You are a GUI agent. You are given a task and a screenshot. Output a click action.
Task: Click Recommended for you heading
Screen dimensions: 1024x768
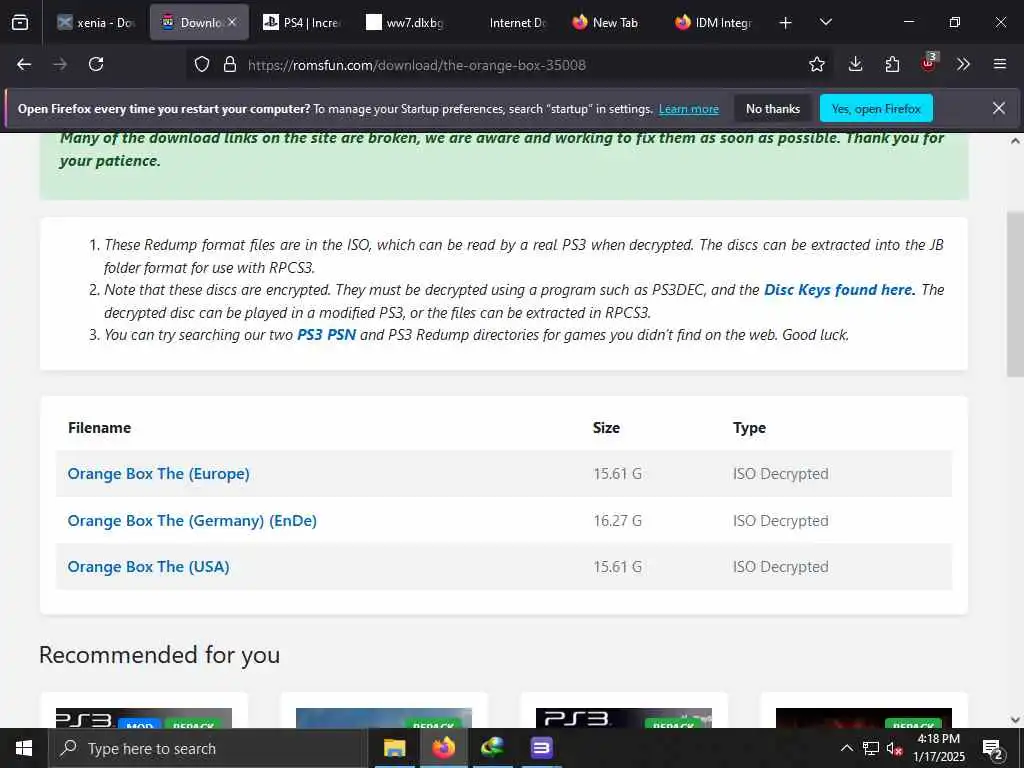pyautogui.click(x=159, y=654)
